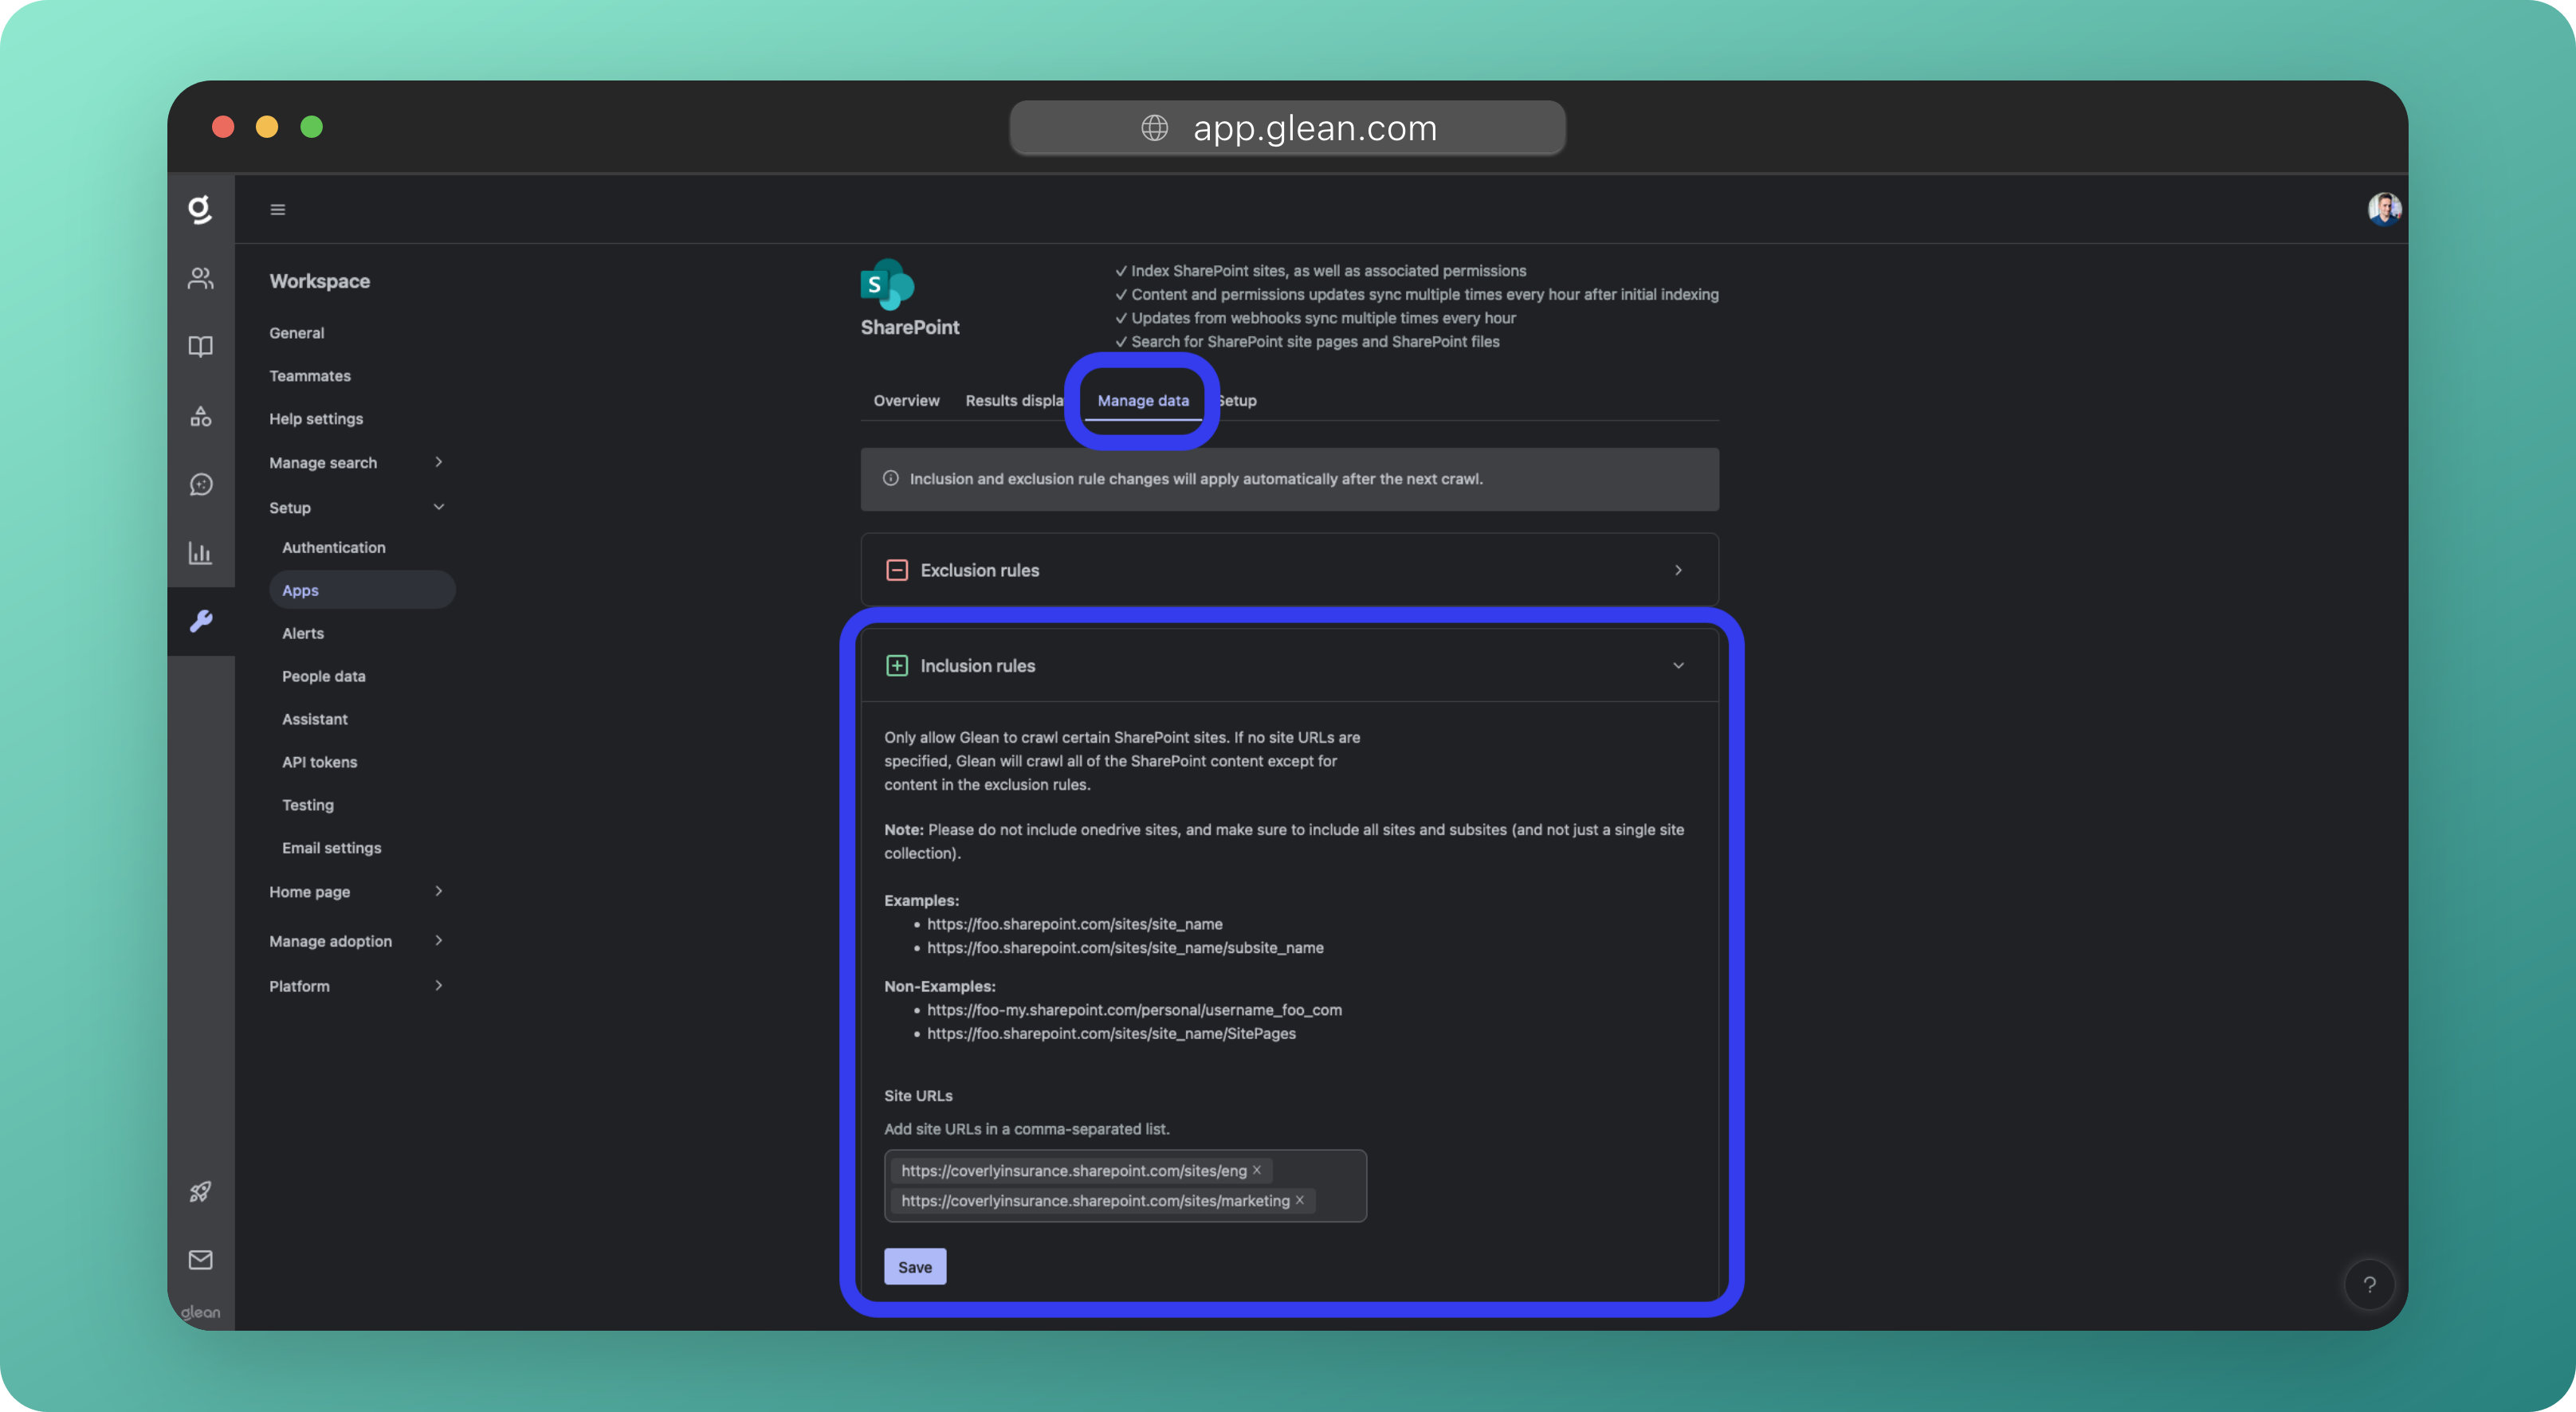Open Authentication under Setup
2576x1412 pixels.
click(x=333, y=547)
